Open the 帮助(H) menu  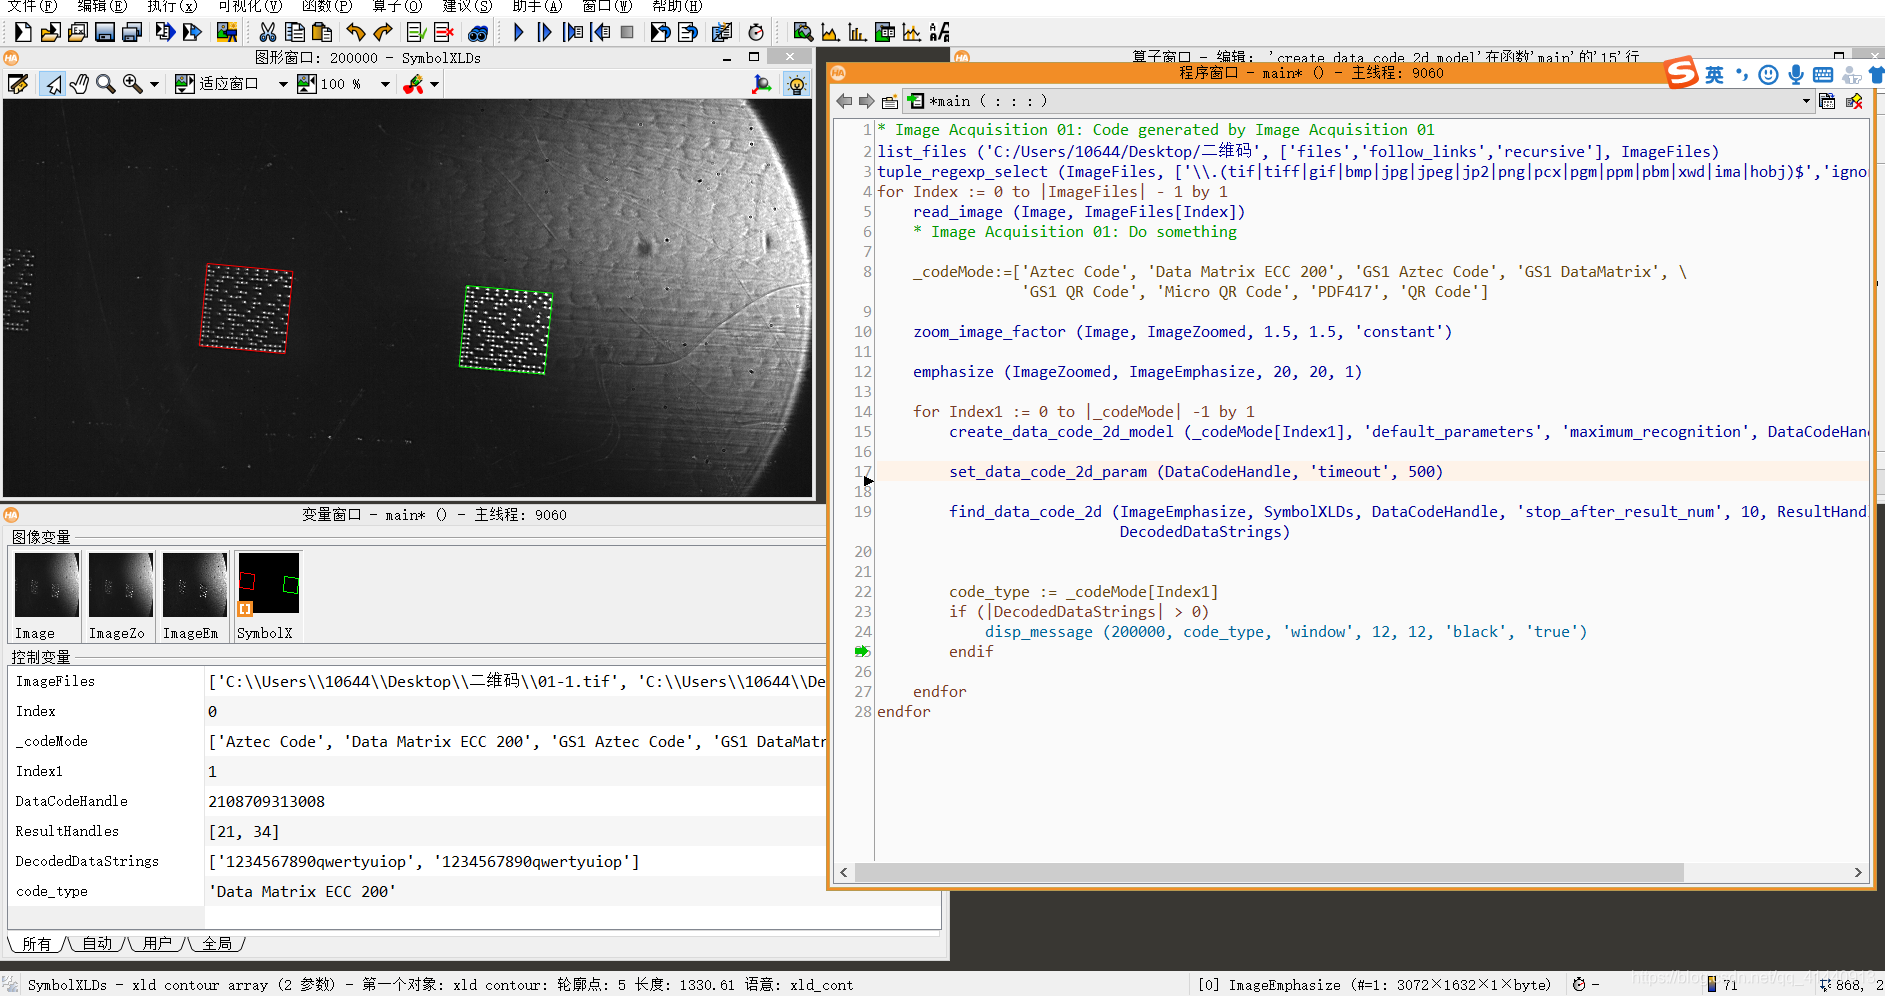click(677, 6)
